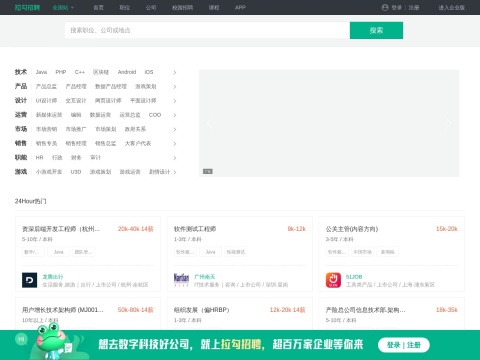
Task: Open the 校园招聘 nav item
Action: pyautogui.click(x=182, y=7)
